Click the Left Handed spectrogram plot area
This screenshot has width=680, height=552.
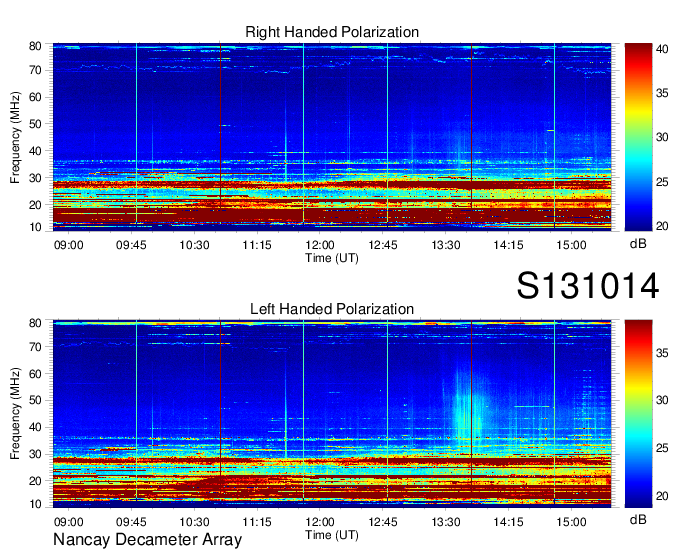click(x=332, y=414)
